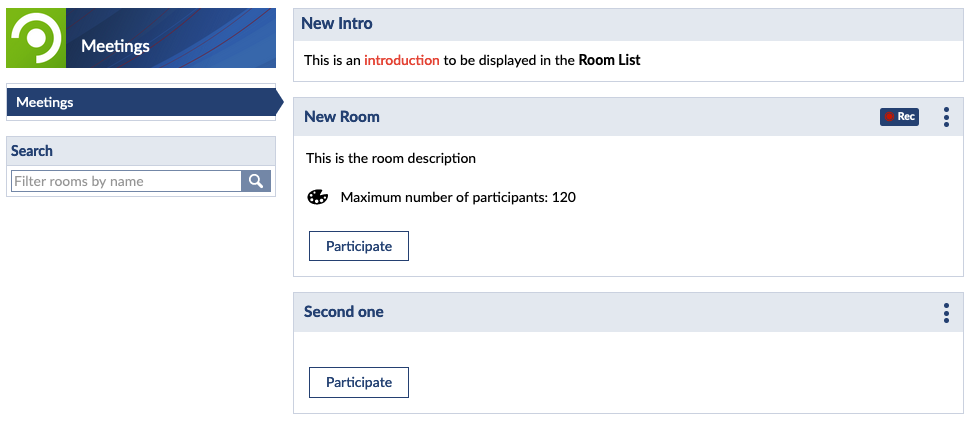Click the New Room title heading
The width and height of the screenshot is (970, 423).
pyautogui.click(x=342, y=117)
